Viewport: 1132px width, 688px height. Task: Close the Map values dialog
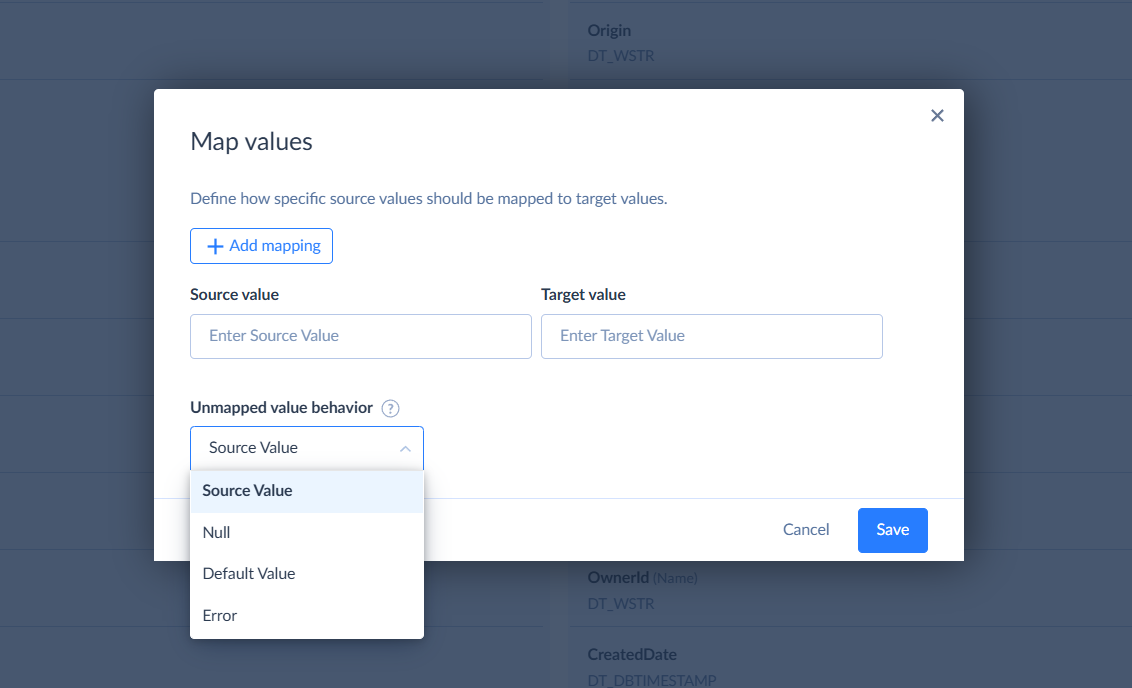(937, 116)
